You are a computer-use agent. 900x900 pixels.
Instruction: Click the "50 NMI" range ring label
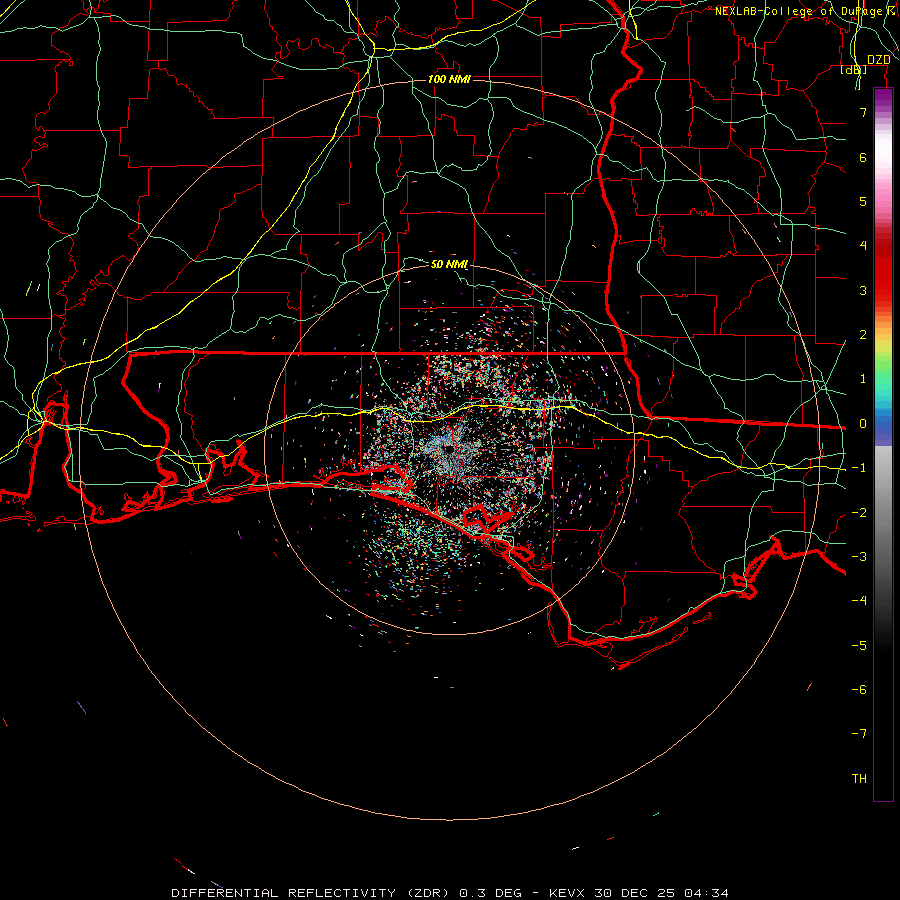pyautogui.click(x=449, y=265)
